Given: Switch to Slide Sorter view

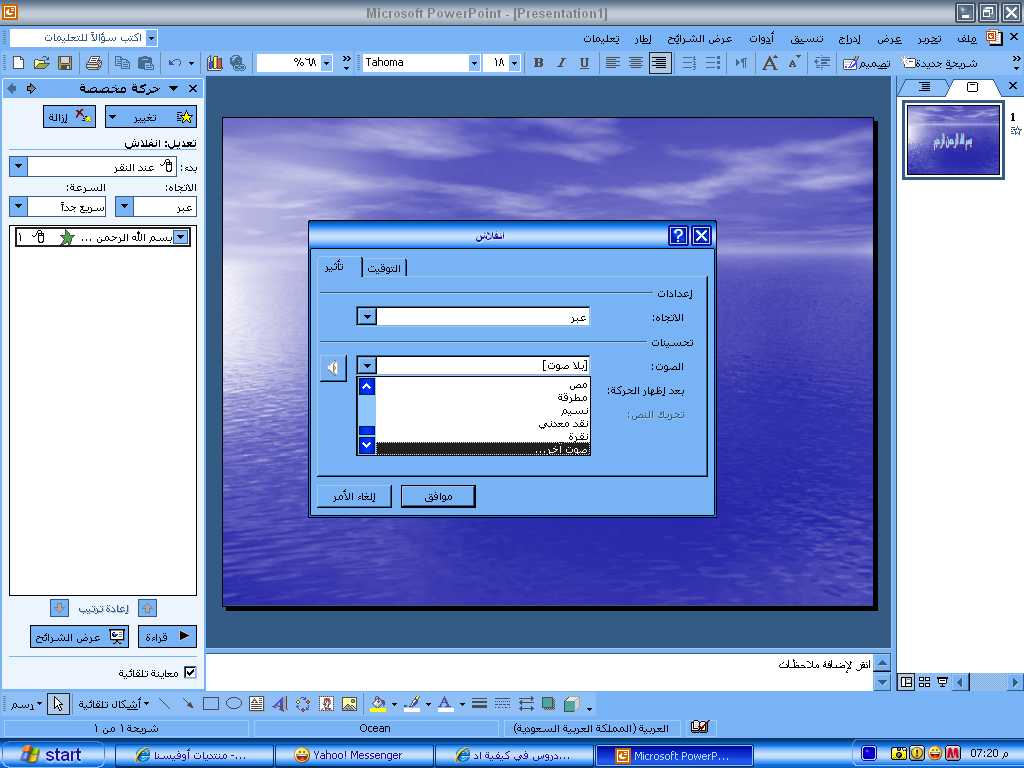Looking at the screenshot, I should click(924, 682).
